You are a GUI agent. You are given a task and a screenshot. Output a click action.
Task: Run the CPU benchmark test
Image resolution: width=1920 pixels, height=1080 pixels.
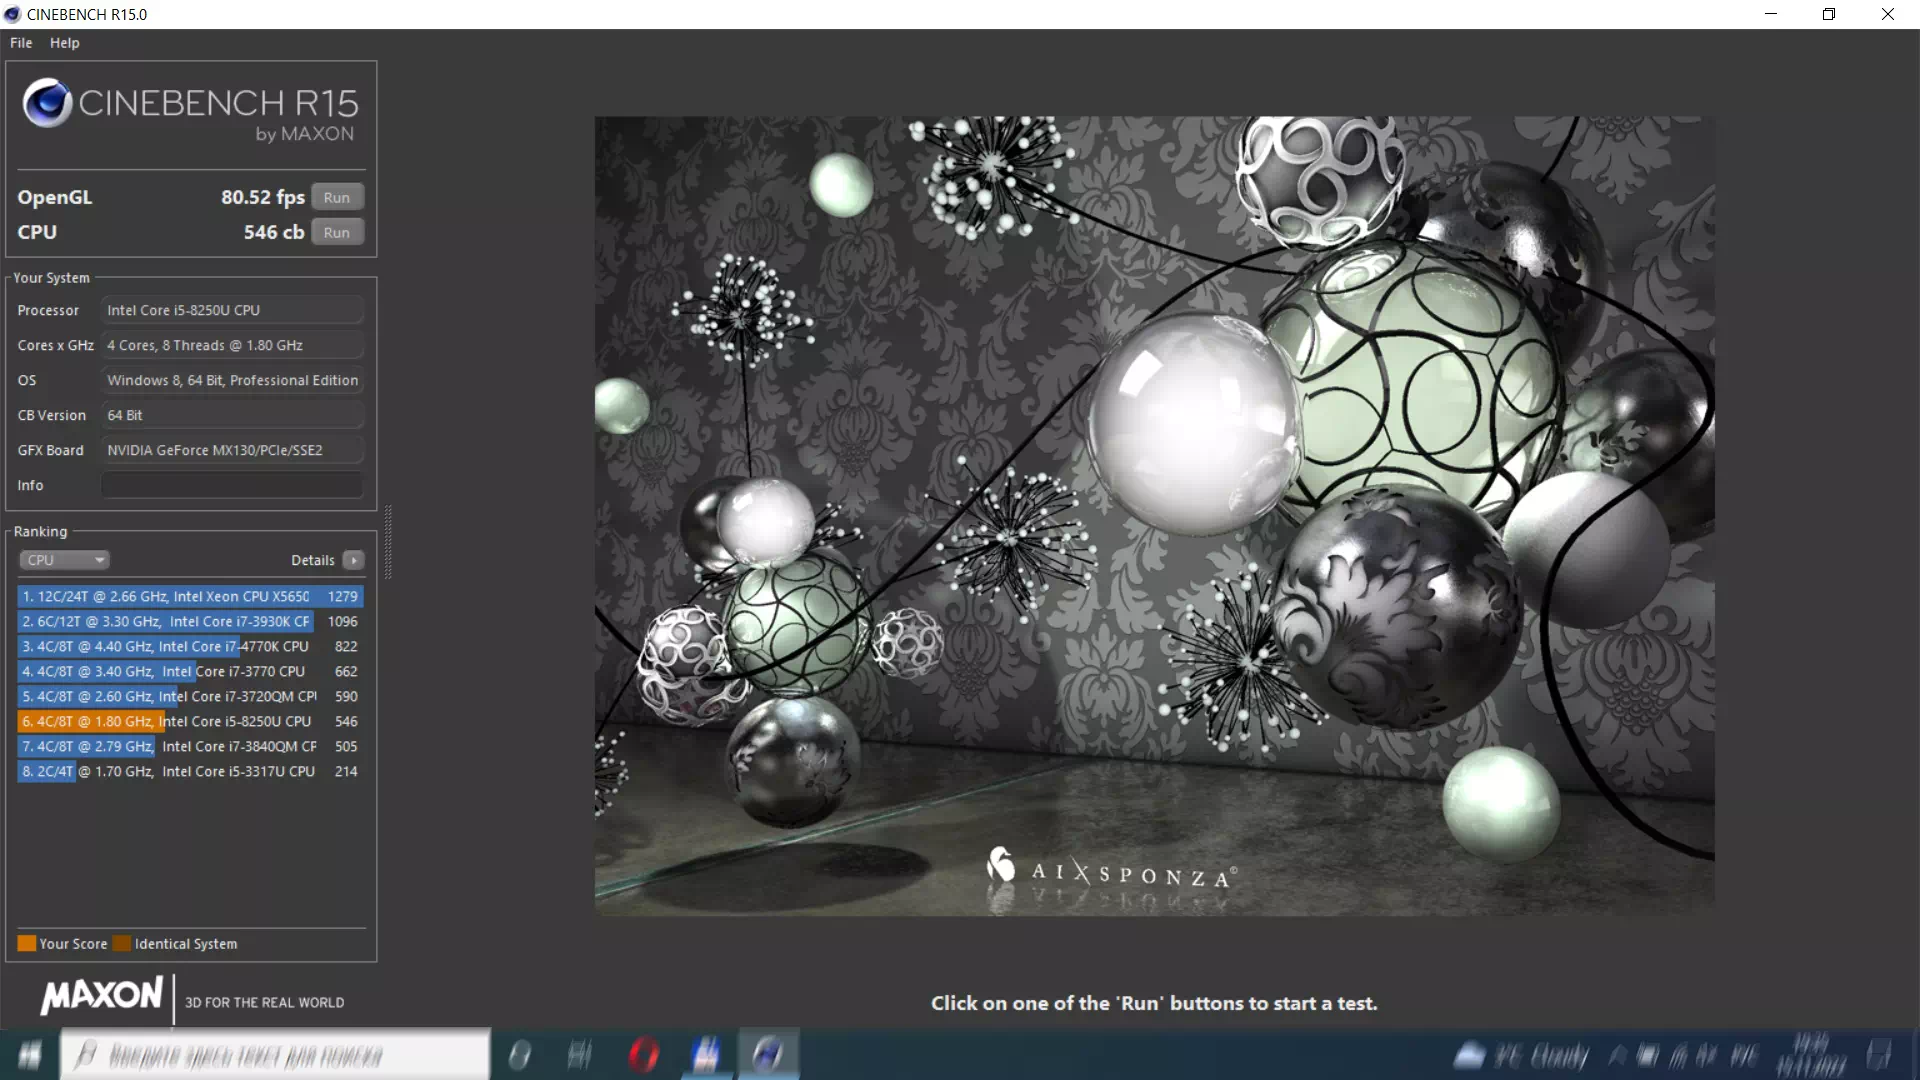click(x=337, y=231)
